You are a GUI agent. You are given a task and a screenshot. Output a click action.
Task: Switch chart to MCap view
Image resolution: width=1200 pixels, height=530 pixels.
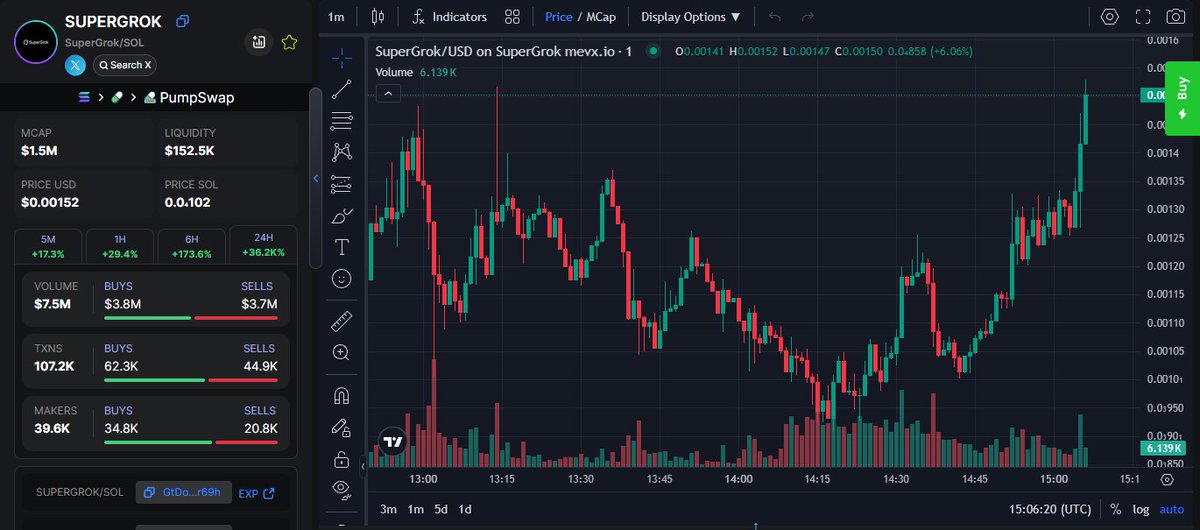(600, 17)
